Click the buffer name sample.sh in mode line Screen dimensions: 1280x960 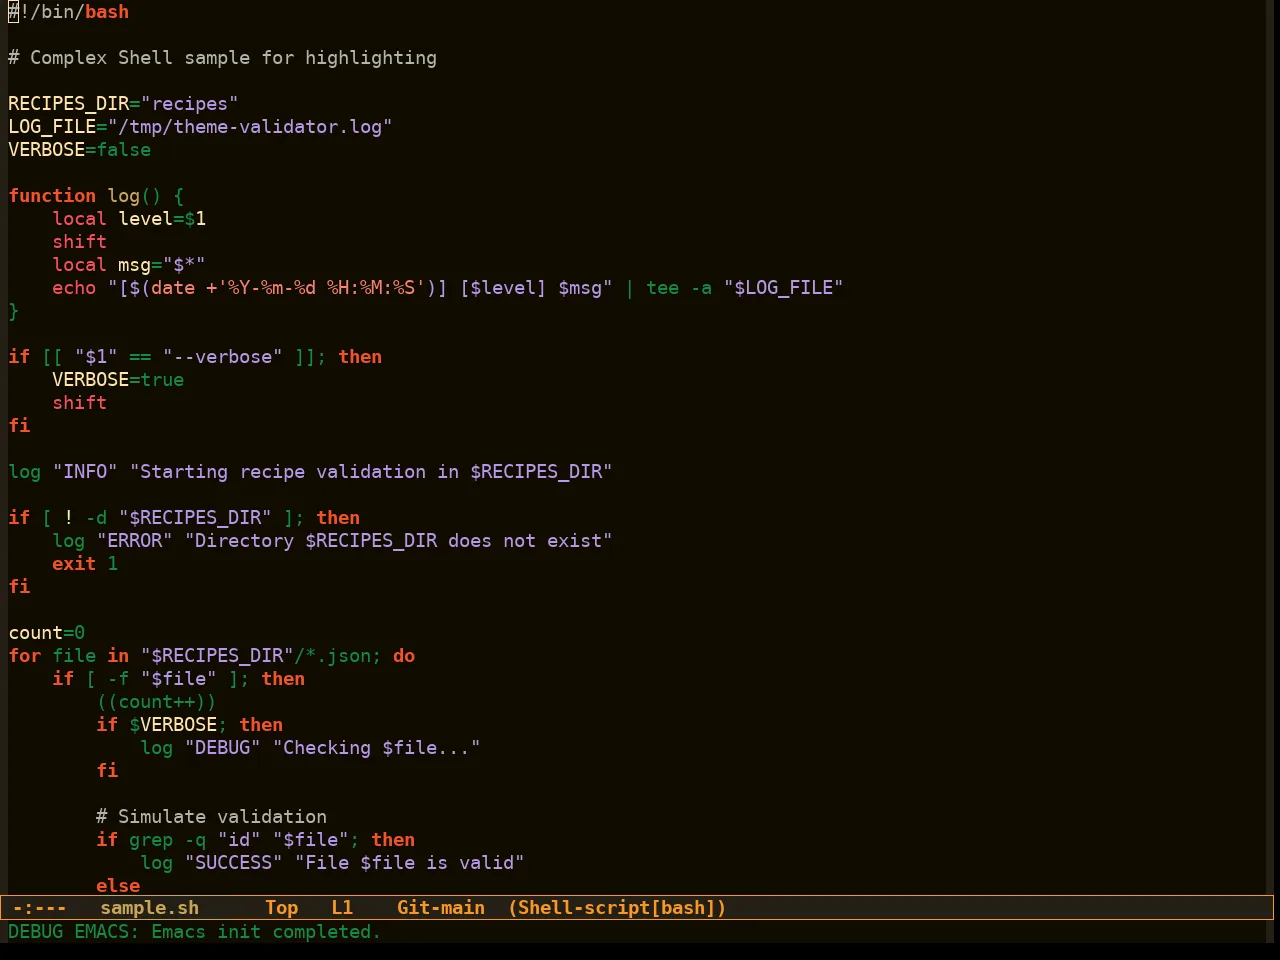150,908
